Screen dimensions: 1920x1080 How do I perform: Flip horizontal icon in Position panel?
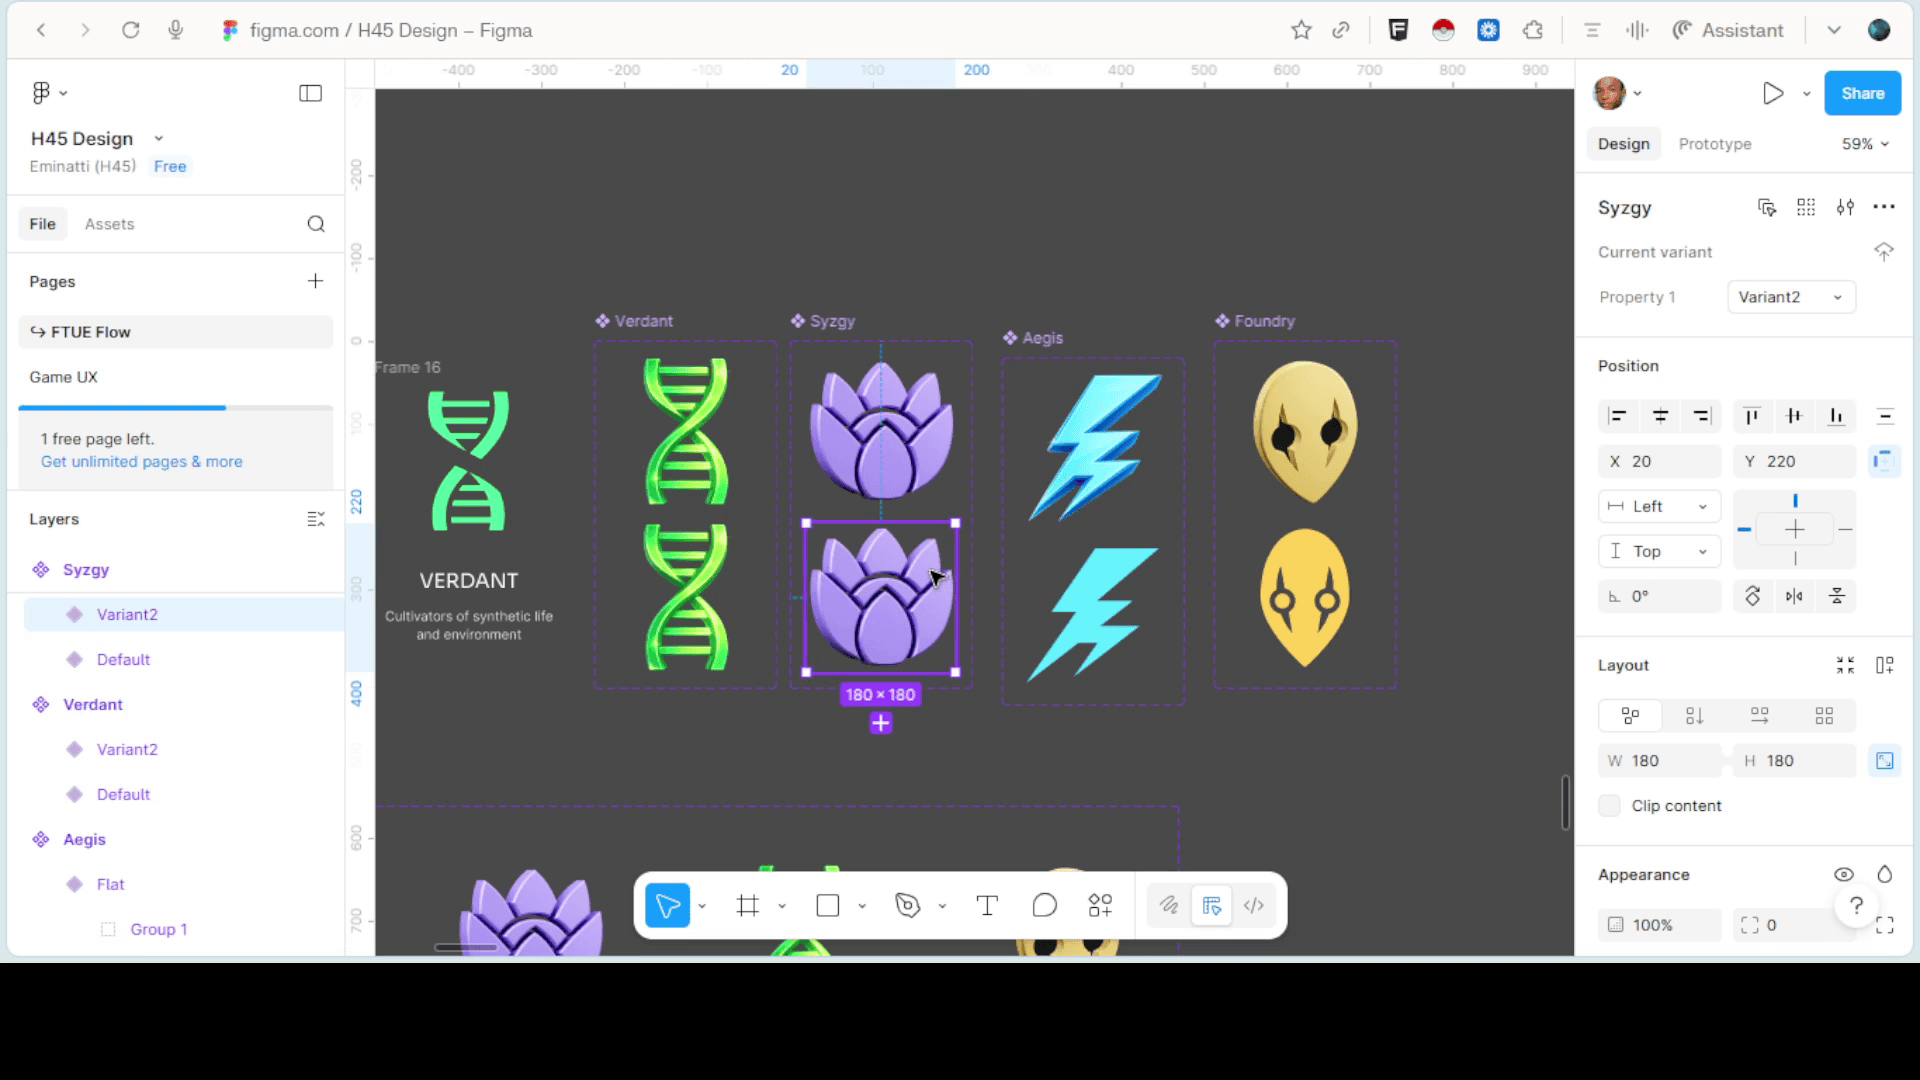(1794, 597)
